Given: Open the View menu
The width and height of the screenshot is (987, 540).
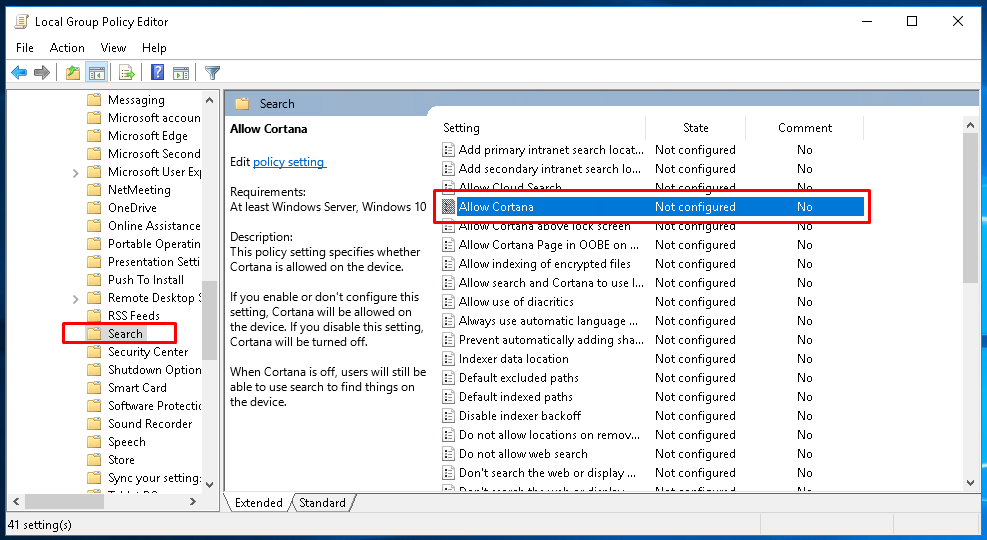Looking at the screenshot, I should click(x=113, y=48).
